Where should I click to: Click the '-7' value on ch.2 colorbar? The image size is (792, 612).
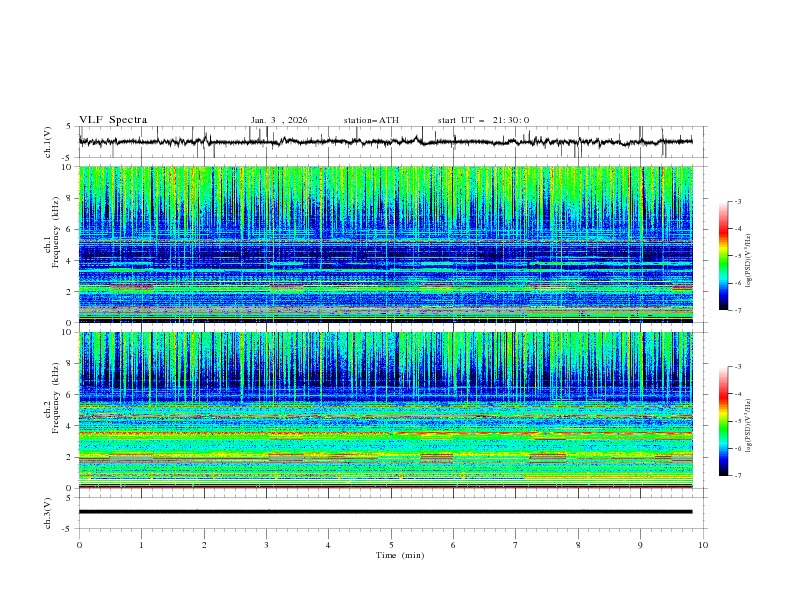tap(737, 475)
